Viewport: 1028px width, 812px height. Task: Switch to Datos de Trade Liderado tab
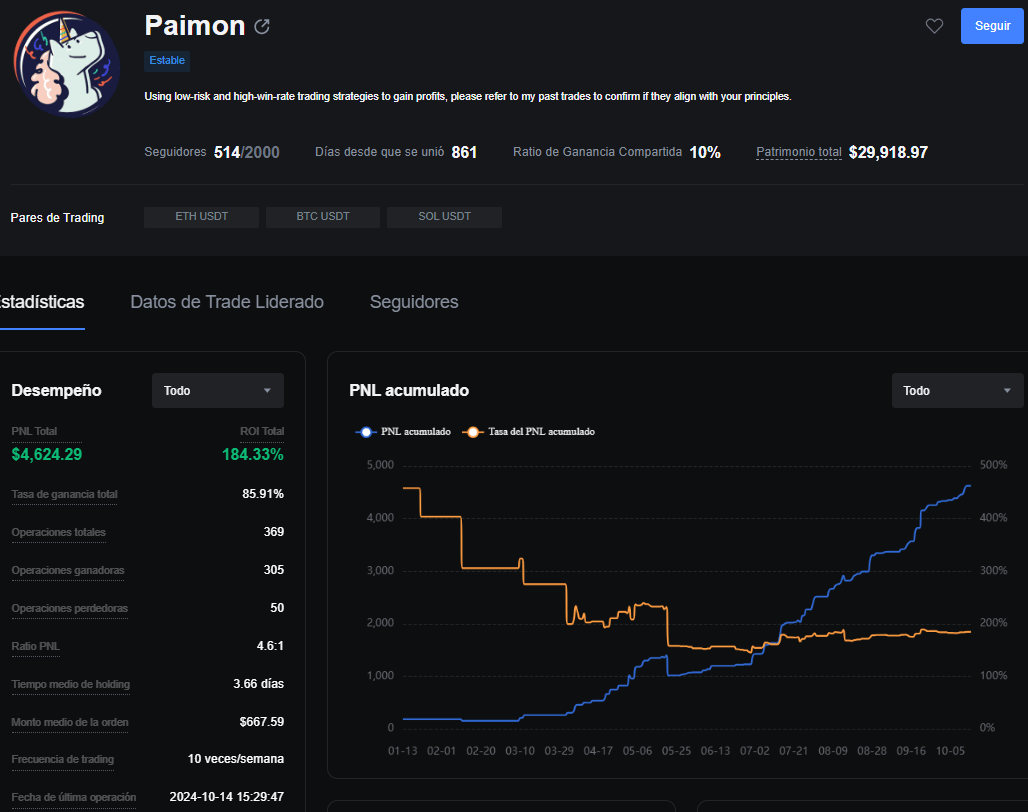pyautogui.click(x=227, y=302)
